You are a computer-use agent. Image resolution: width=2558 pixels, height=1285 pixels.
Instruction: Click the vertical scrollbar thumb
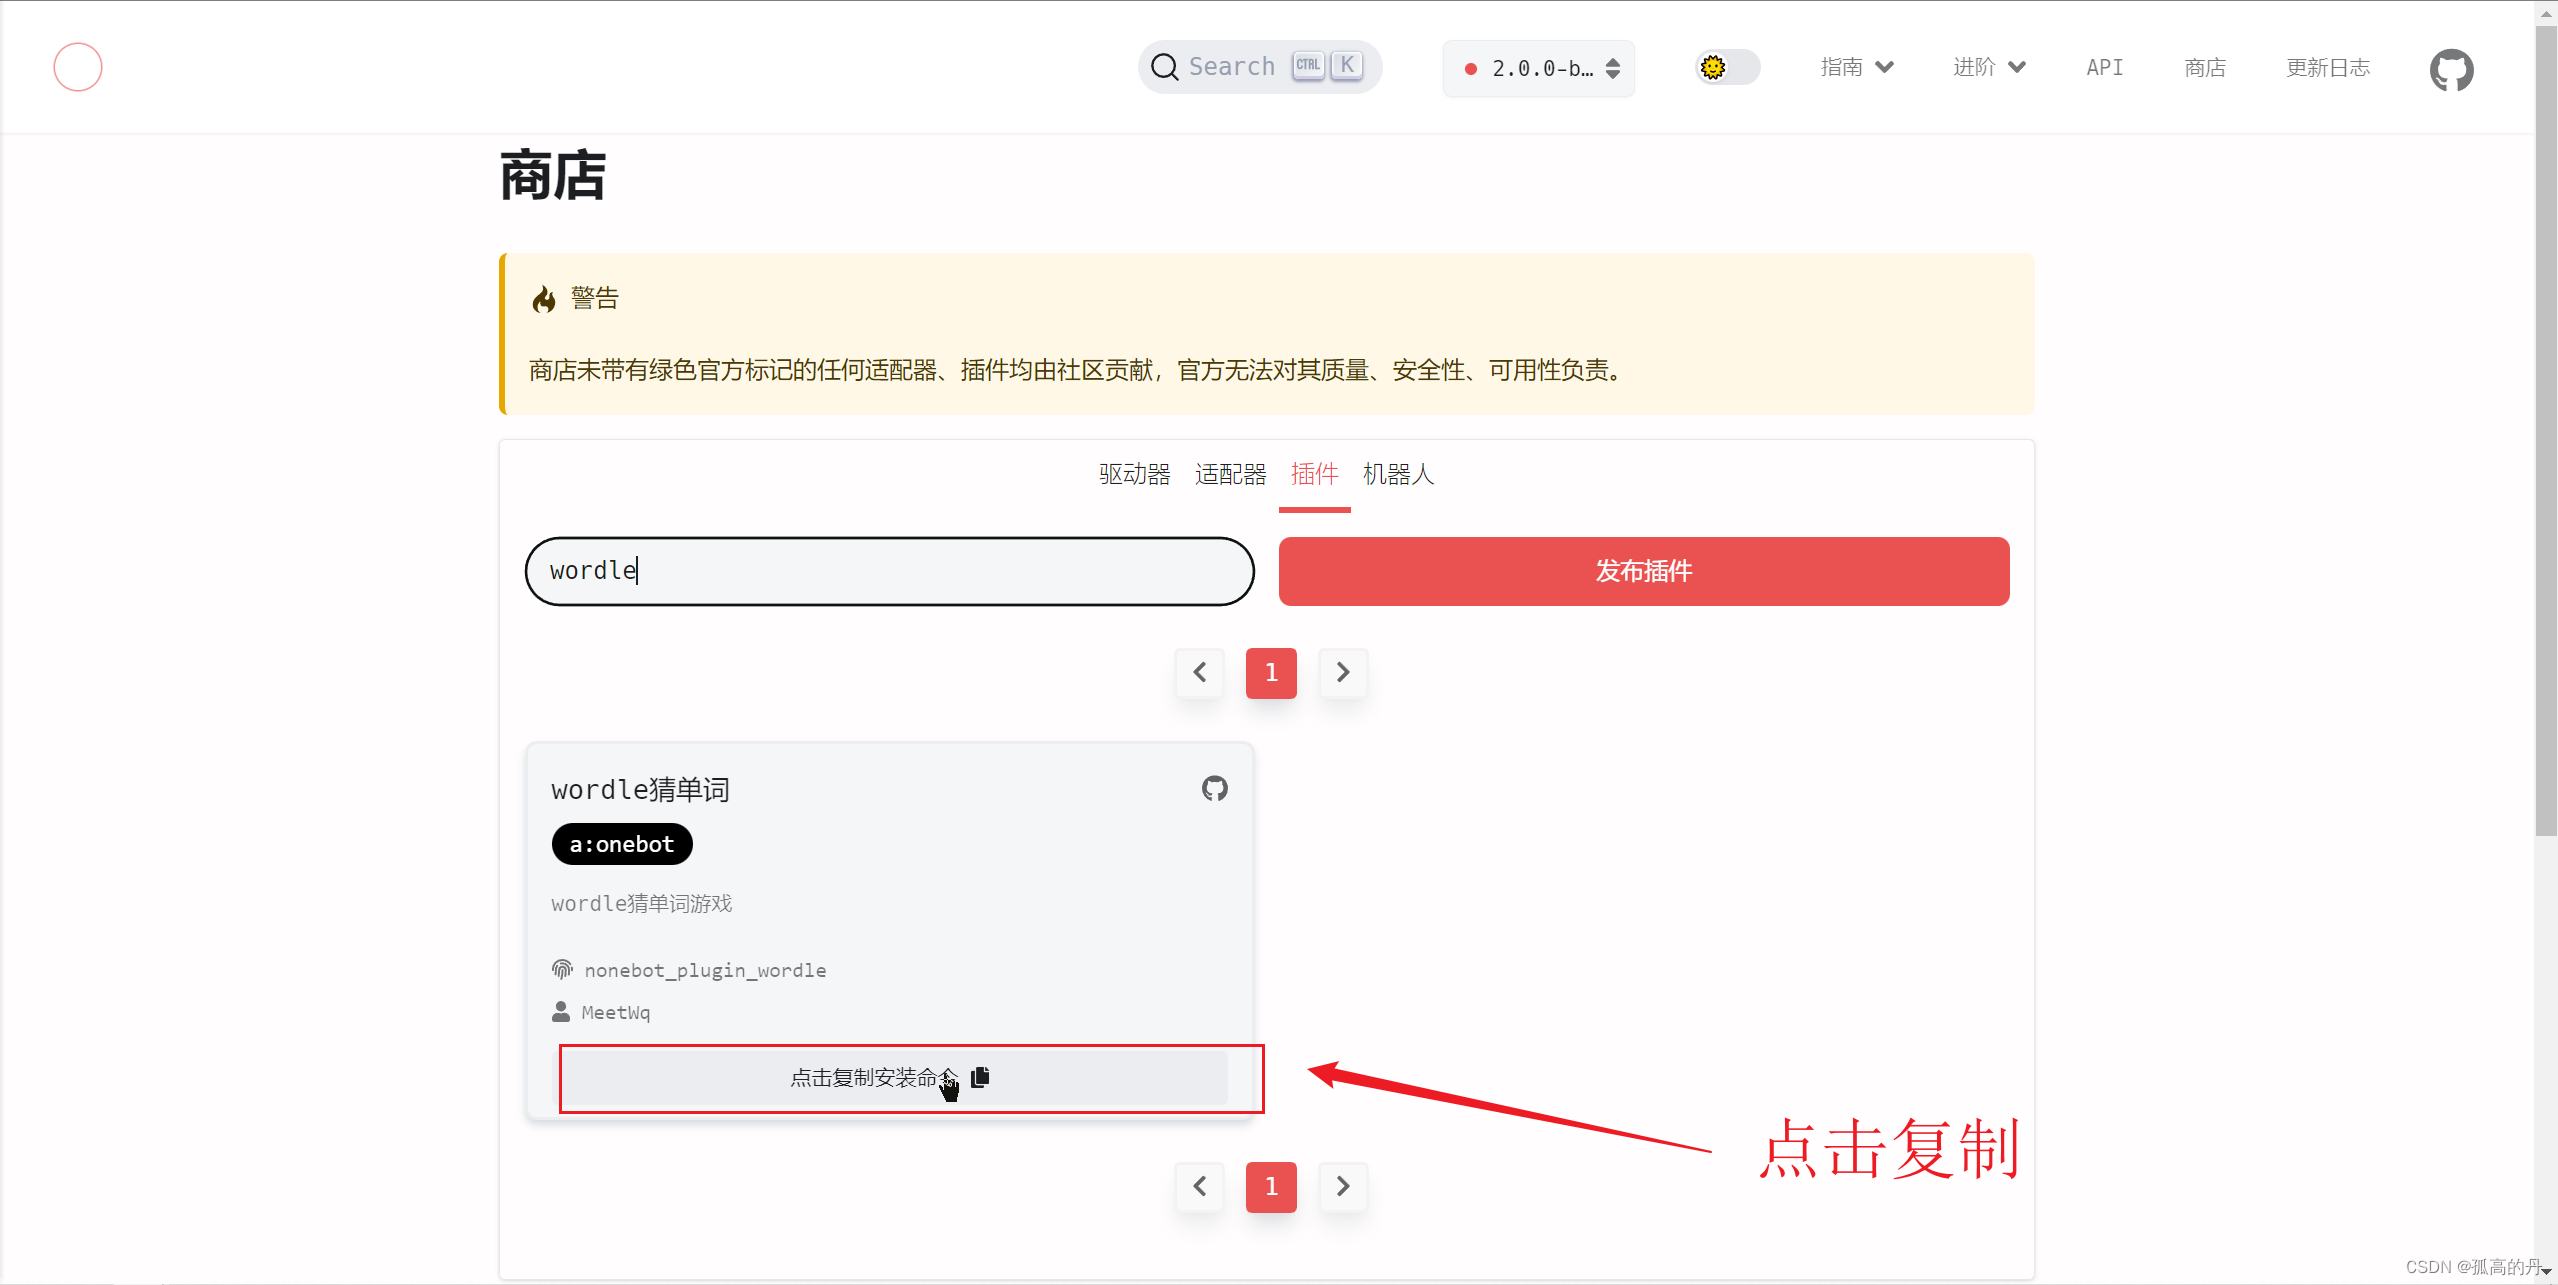click(2546, 430)
